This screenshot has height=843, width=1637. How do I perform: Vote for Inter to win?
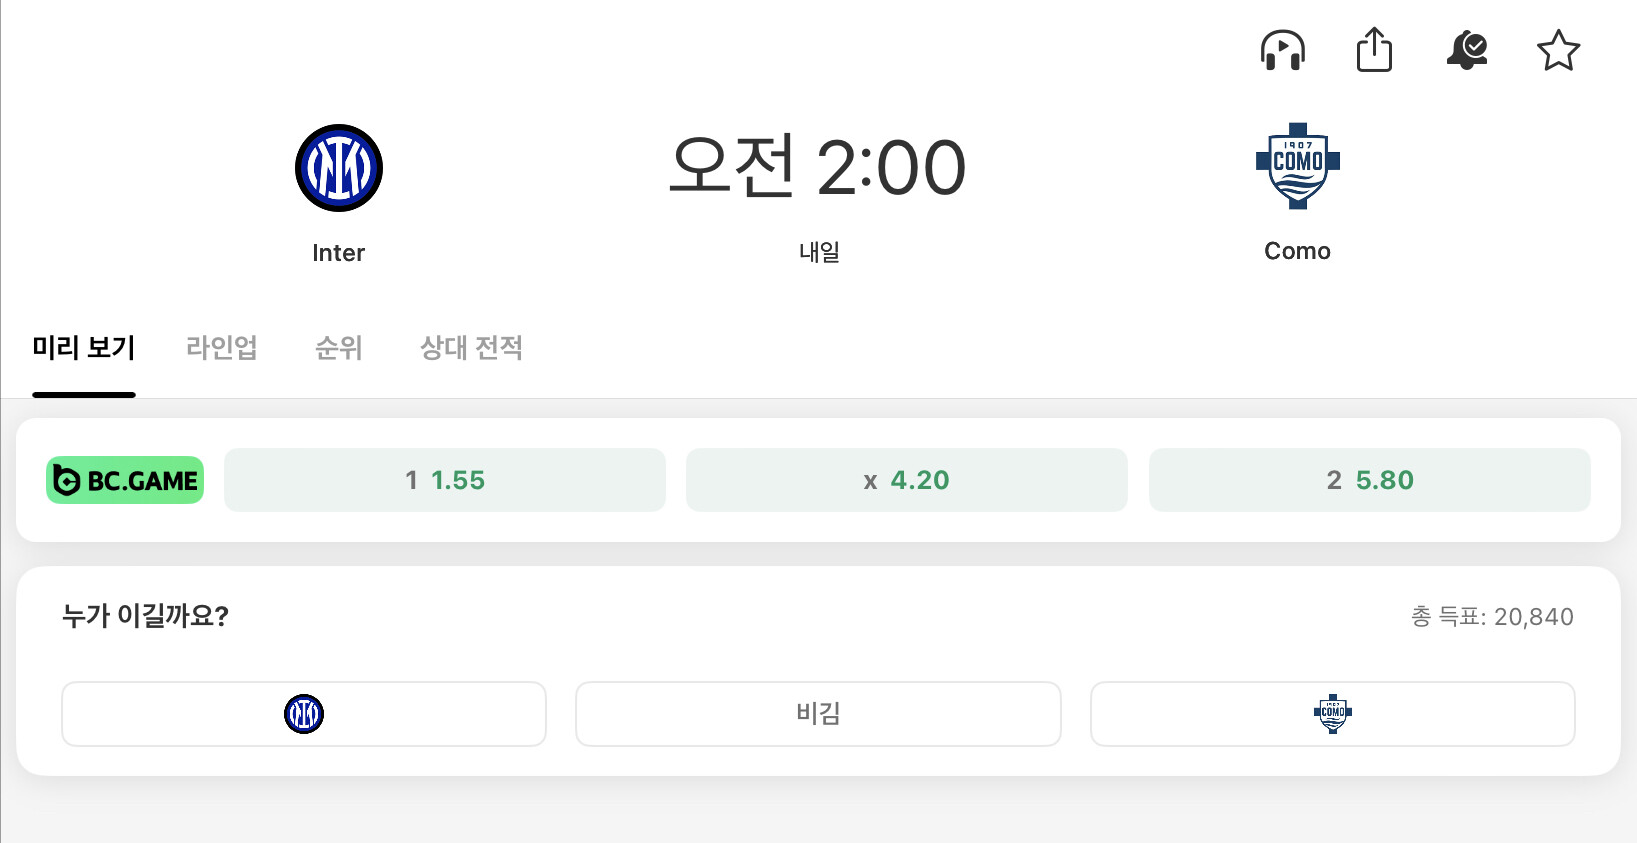(x=304, y=714)
